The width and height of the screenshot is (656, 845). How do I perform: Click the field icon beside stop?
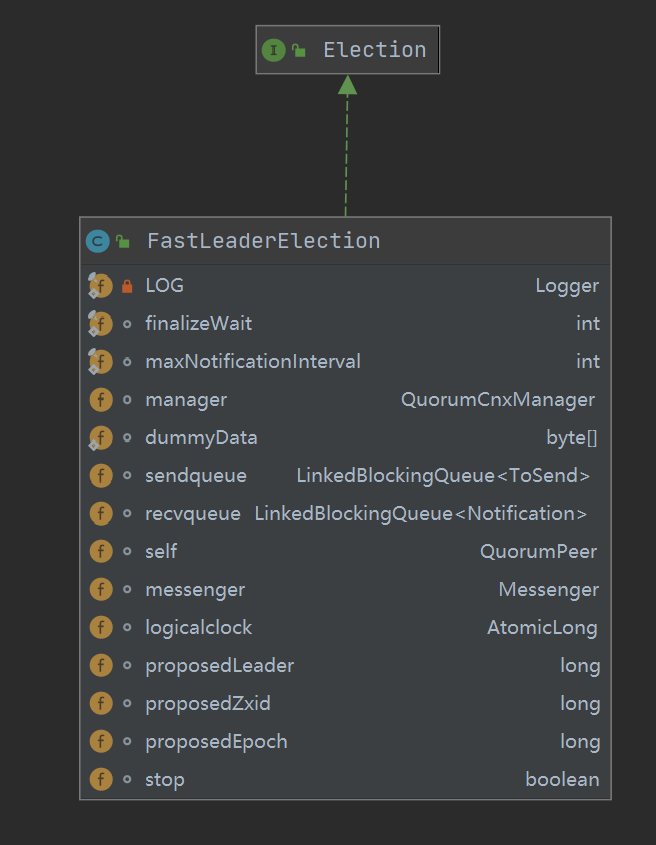101,779
